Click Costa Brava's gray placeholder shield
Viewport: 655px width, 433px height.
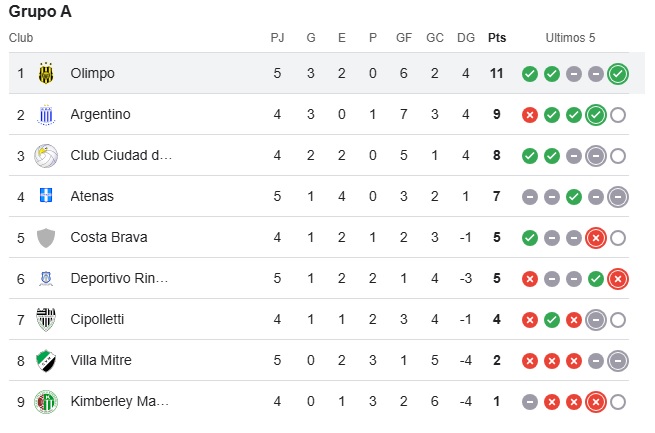coord(46,238)
